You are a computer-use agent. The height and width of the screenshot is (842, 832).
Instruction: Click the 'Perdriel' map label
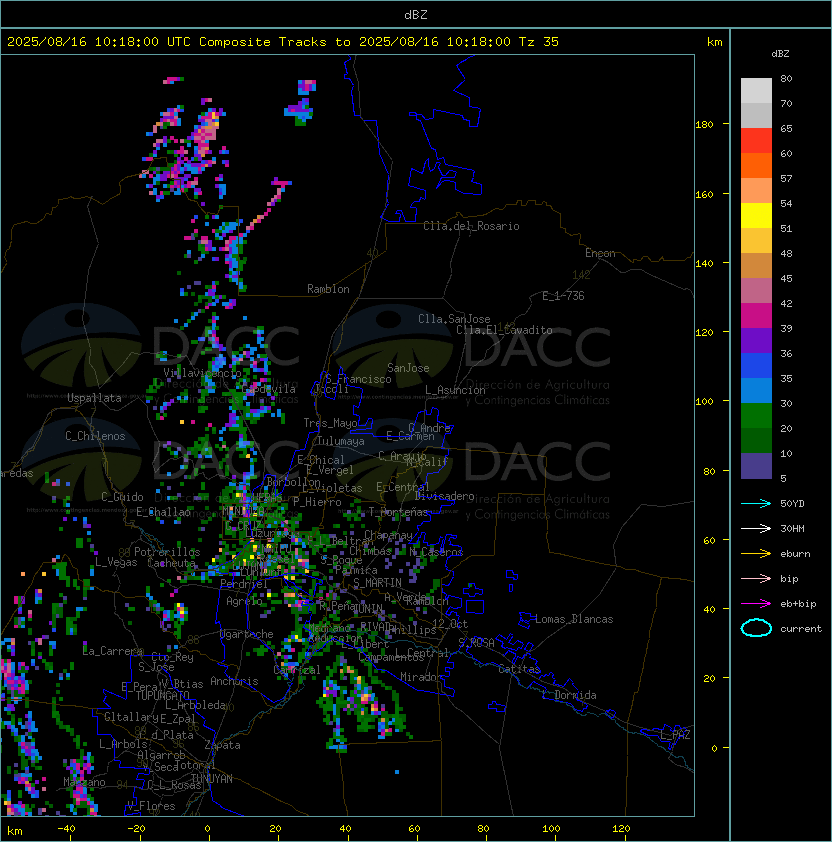click(243, 584)
